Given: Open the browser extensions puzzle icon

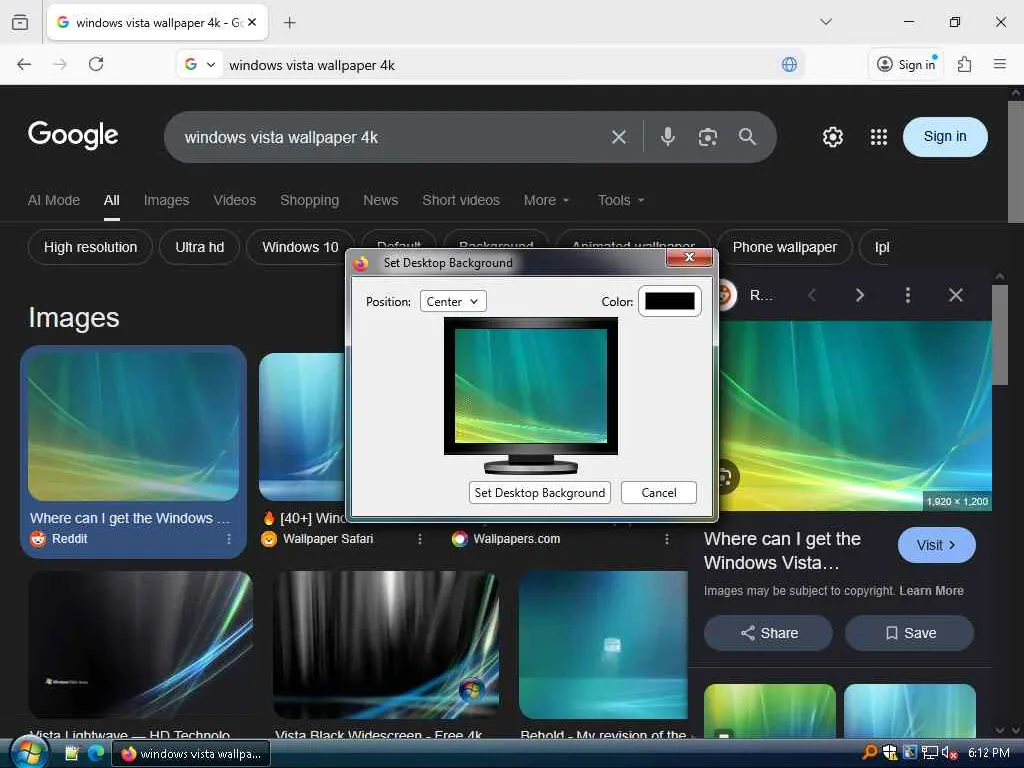Looking at the screenshot, I should tap(964, 64).
